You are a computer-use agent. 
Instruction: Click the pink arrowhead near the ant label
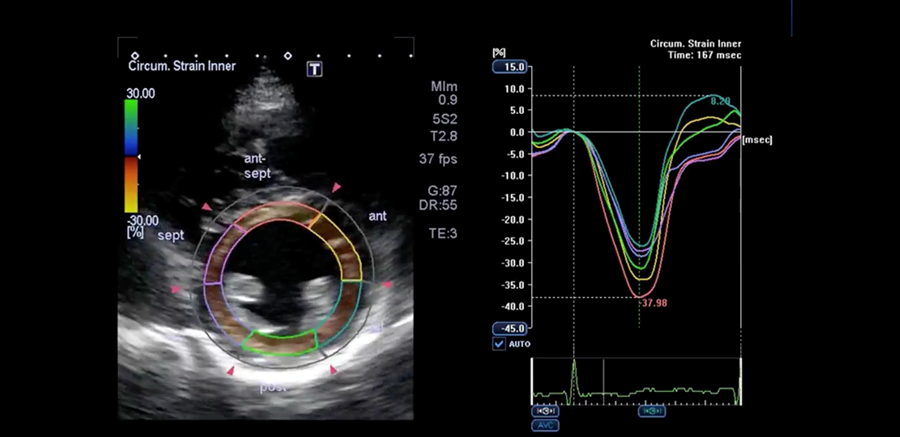pos(337,187)
